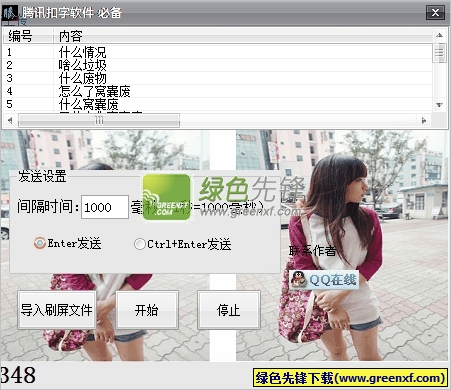Viewport: 451px width, 390px height.
Task: Close the window with the X button
Action: (x=435, y=13)
